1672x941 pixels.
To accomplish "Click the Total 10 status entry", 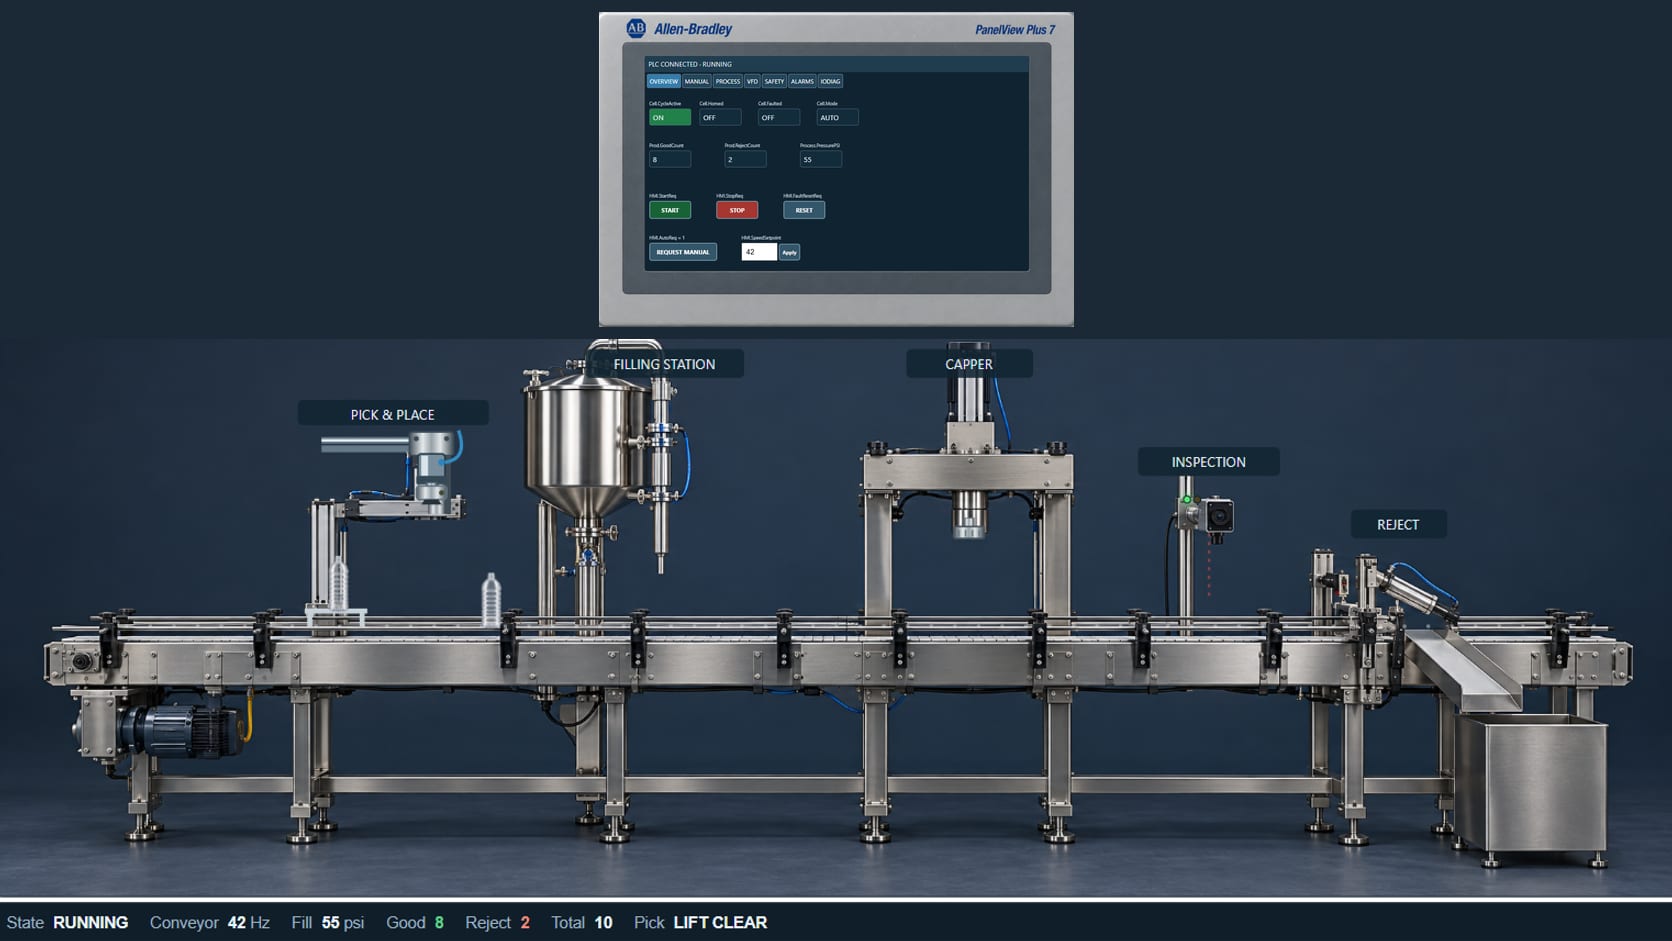I will (582, 922).
